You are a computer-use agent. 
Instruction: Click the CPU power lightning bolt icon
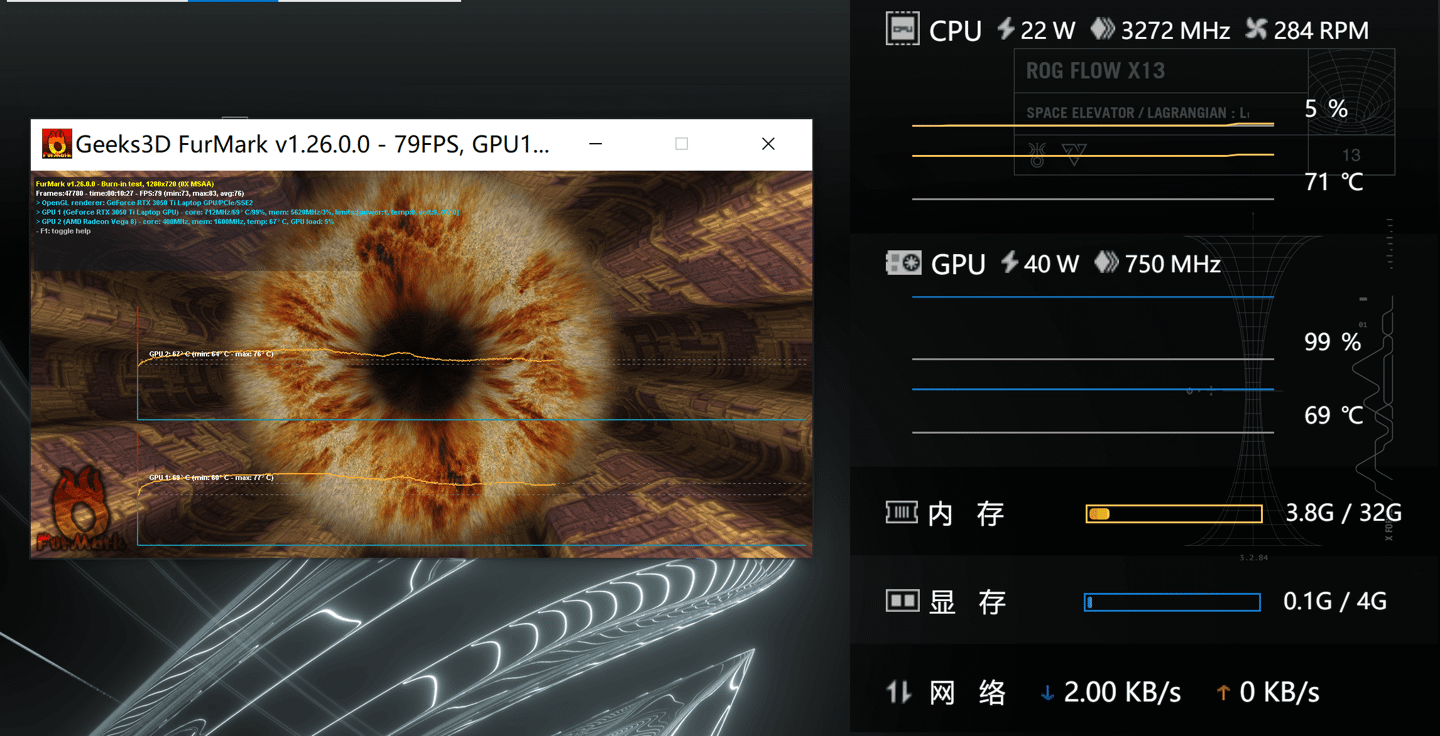click(x=1006, y=29)
